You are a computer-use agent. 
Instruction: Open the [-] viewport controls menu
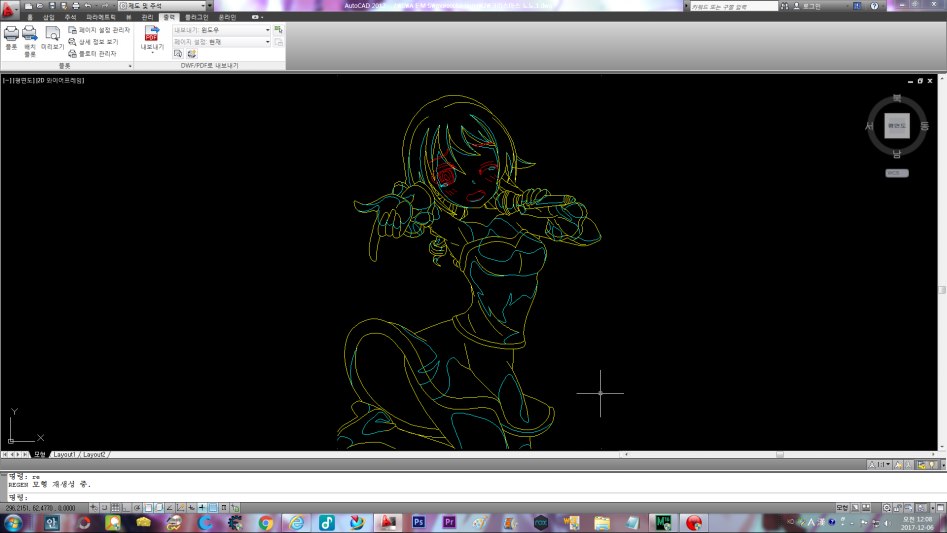(6, 80)
